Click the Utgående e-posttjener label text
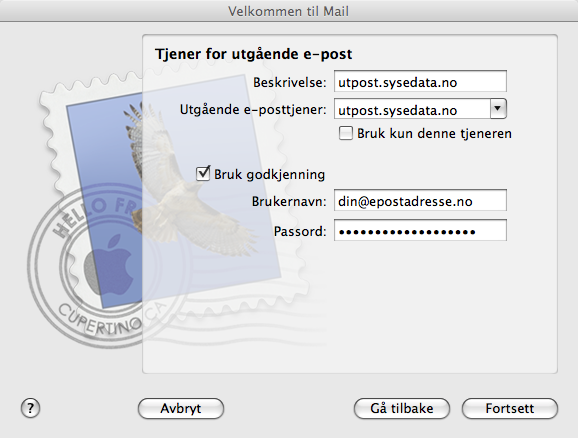 click(x=253, y=110)
